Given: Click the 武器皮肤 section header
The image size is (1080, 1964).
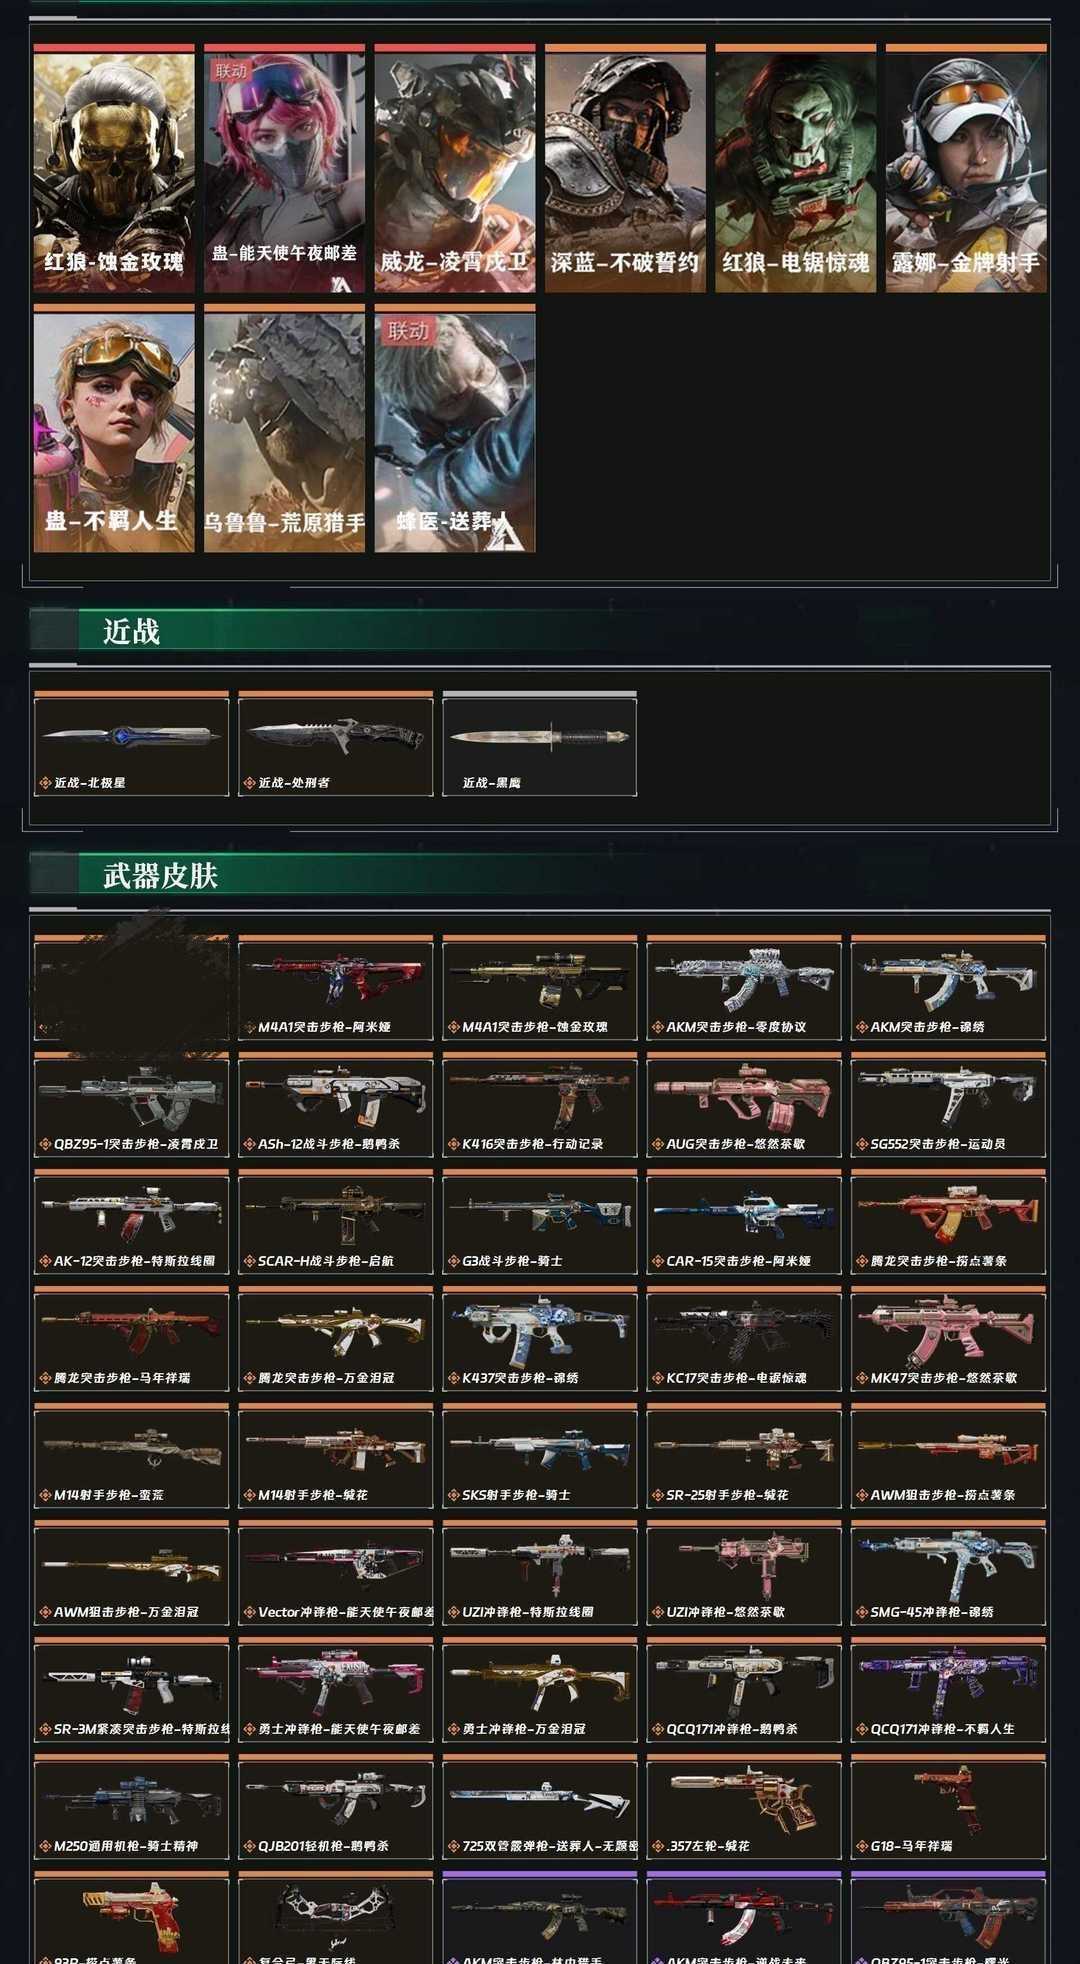Looking at the screenshot, I should point(160,876).
